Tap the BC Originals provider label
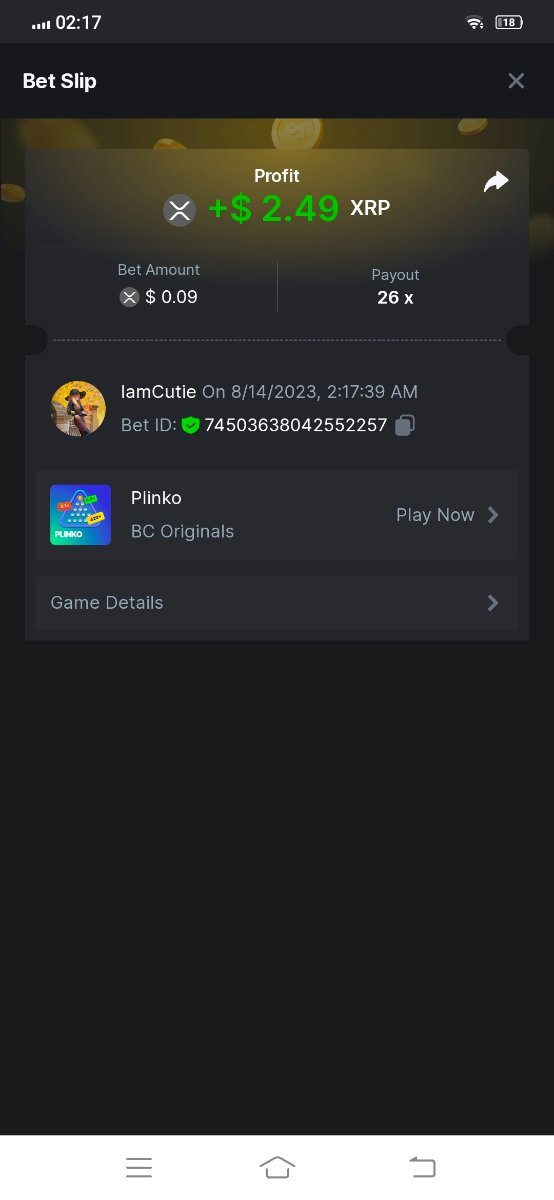This screenshot has height=1200, width=554. 182,531
